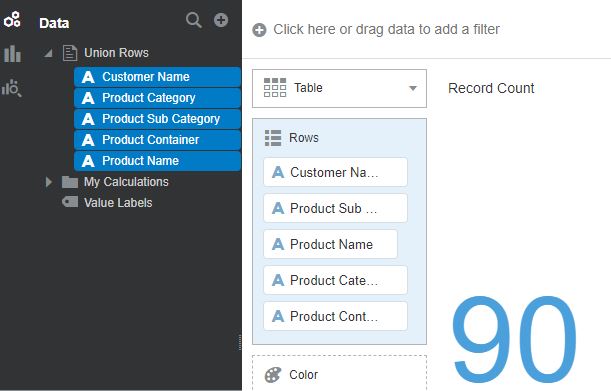Select the Product Cate... pill in Rows
The width and height of the screenshot is (611, 391).
(x=336, y=280)
